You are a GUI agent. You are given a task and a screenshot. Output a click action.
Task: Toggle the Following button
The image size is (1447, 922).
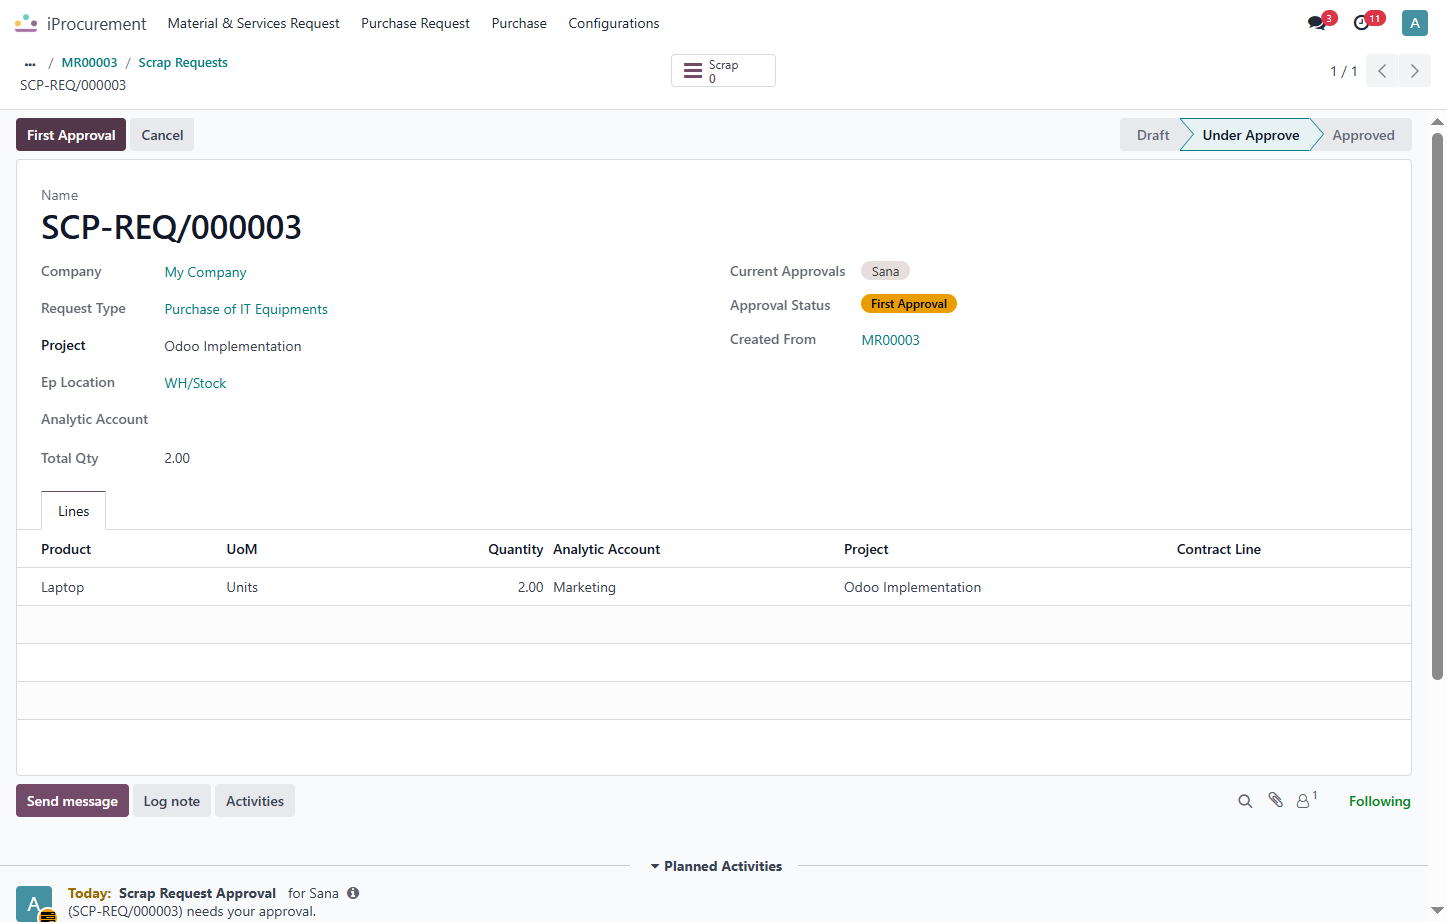tap(1380, 801)
